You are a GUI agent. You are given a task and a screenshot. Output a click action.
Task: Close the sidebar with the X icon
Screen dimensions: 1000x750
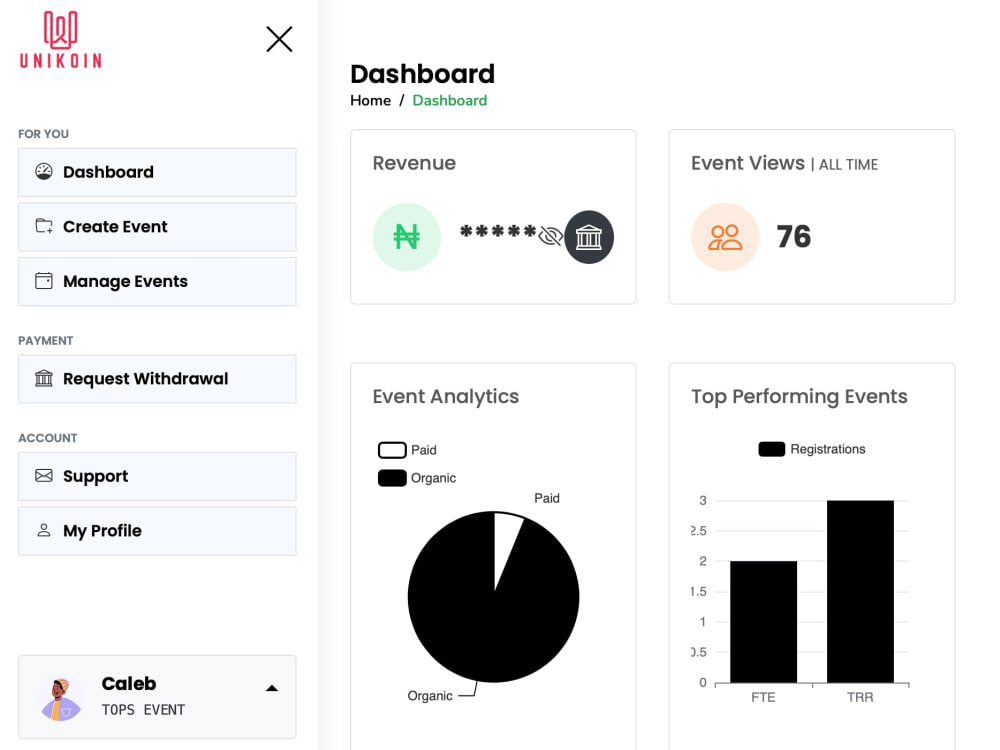(279, 40)
